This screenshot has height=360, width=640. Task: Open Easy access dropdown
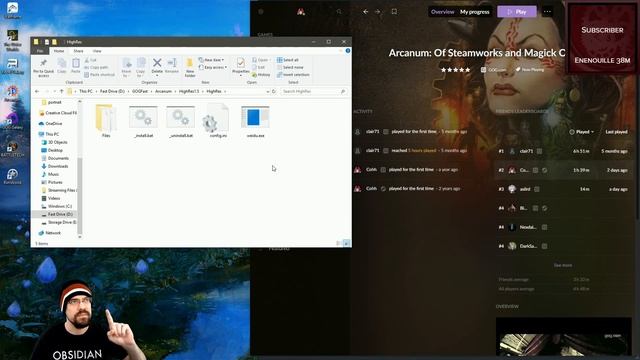(213, 67)
